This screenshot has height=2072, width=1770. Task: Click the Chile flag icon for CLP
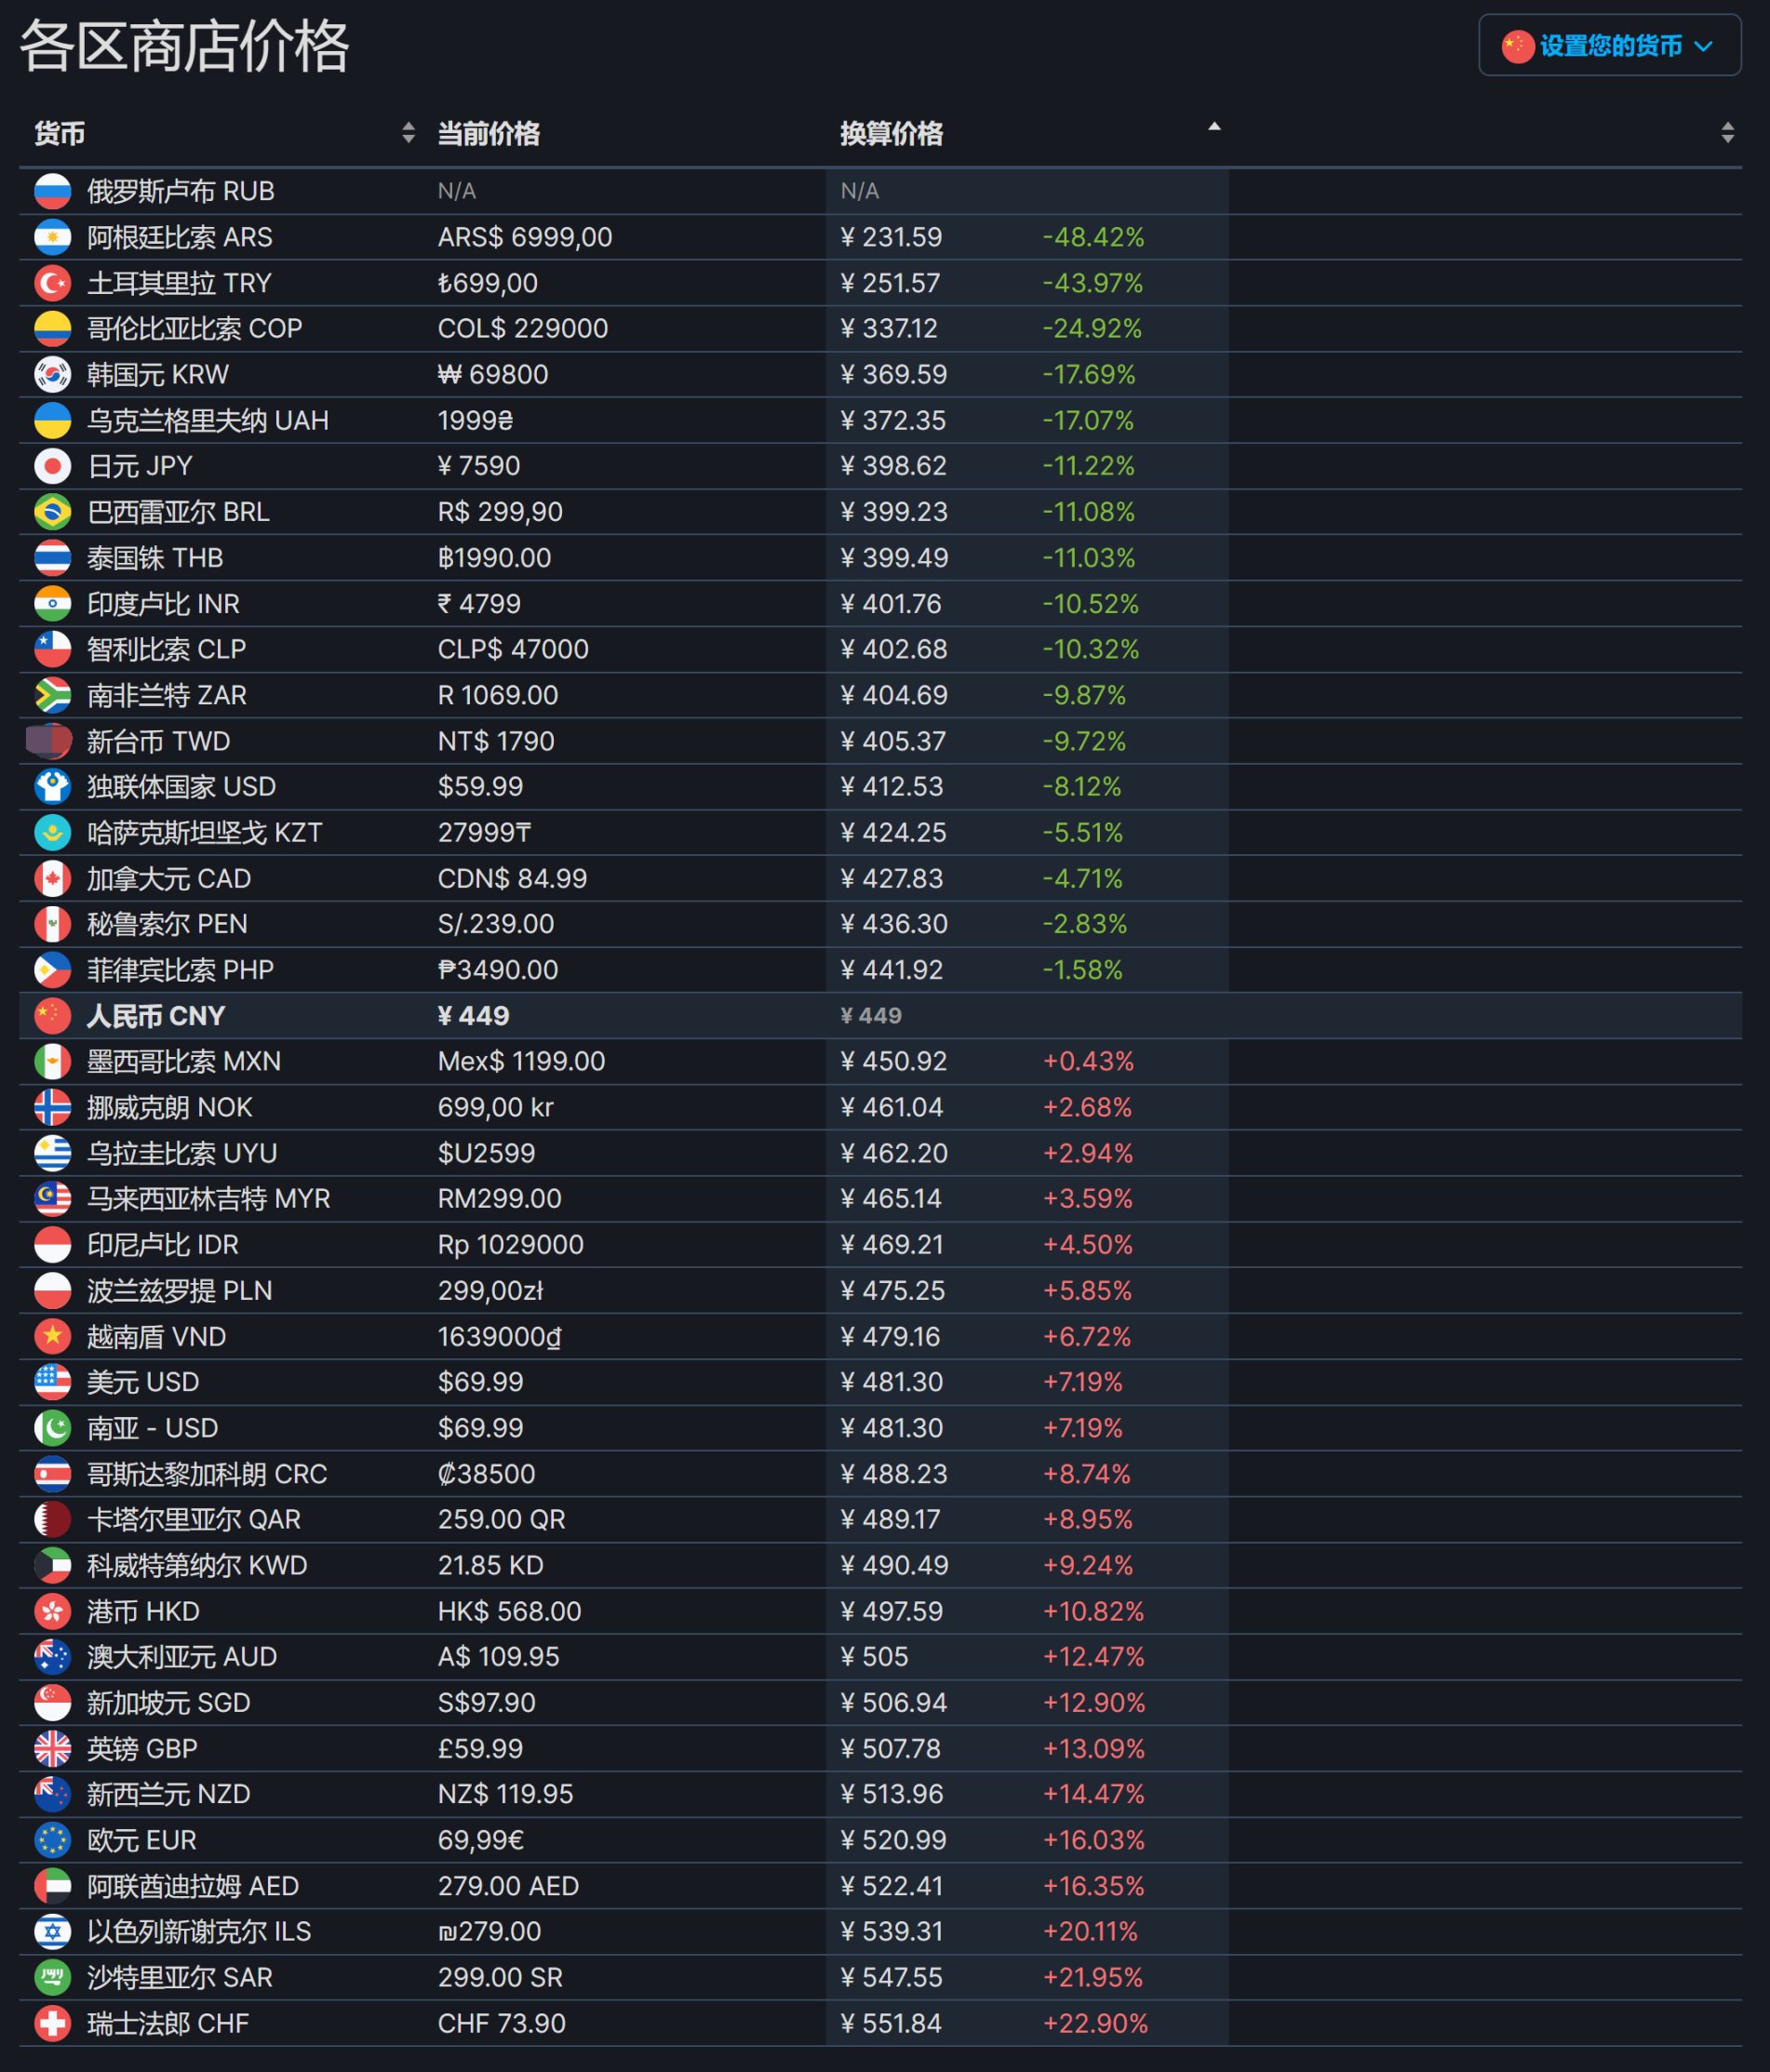pyautogui.click(x=52, y=649)
